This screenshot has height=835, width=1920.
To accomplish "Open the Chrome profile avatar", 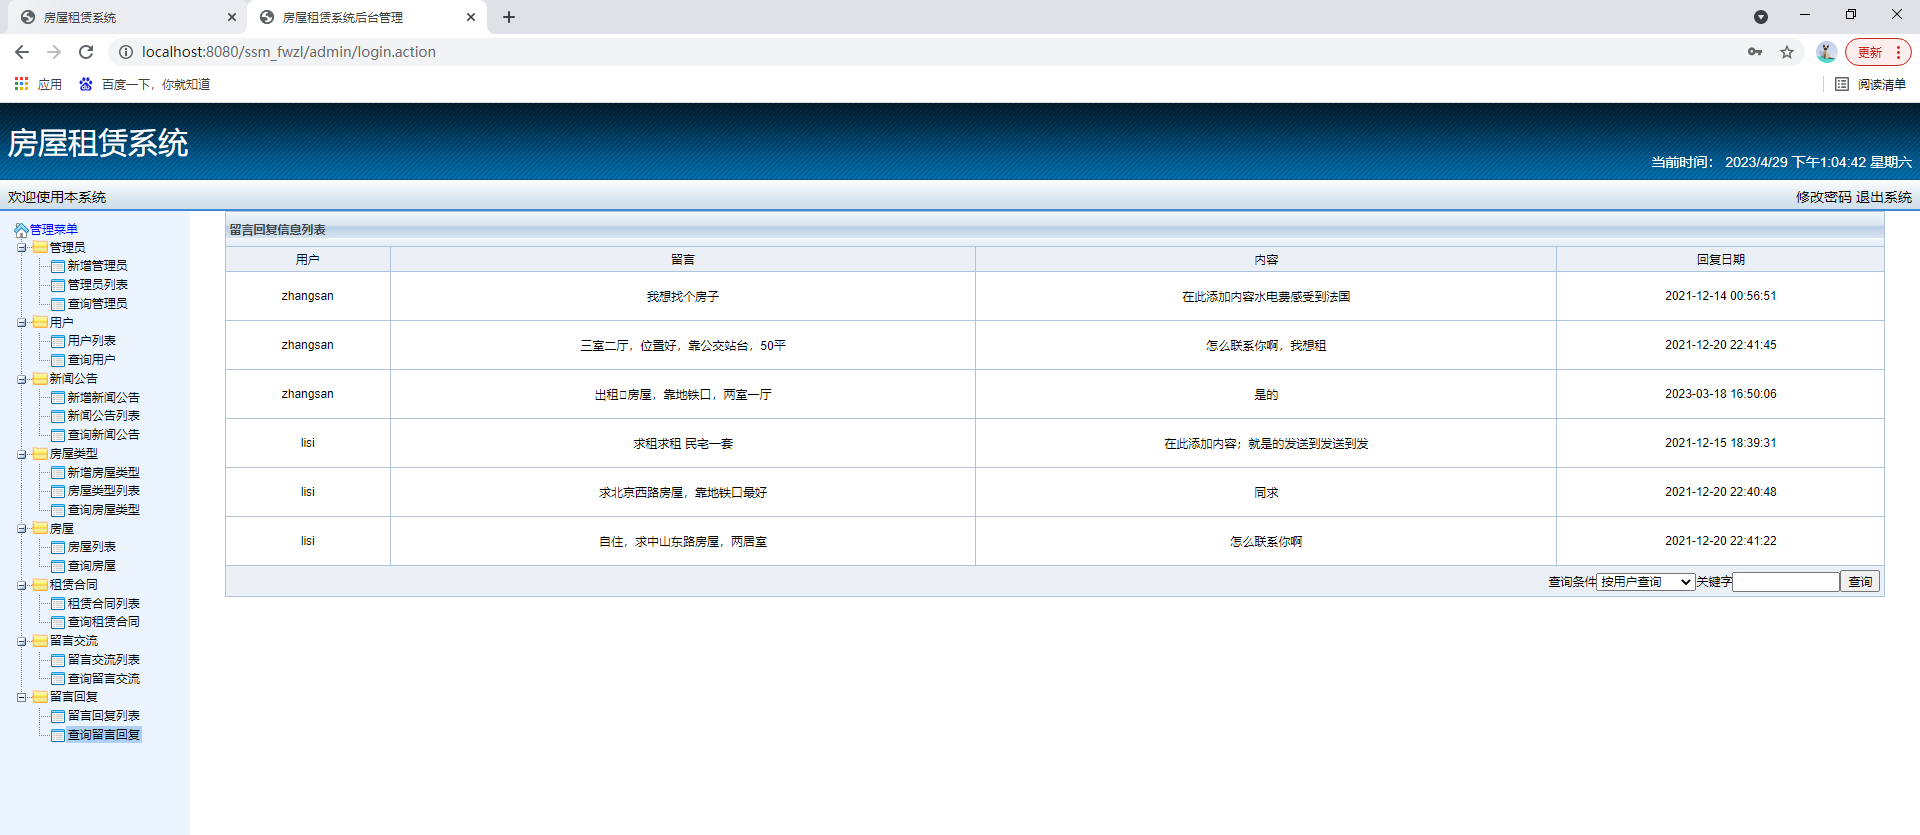I will click(1826, 52).
